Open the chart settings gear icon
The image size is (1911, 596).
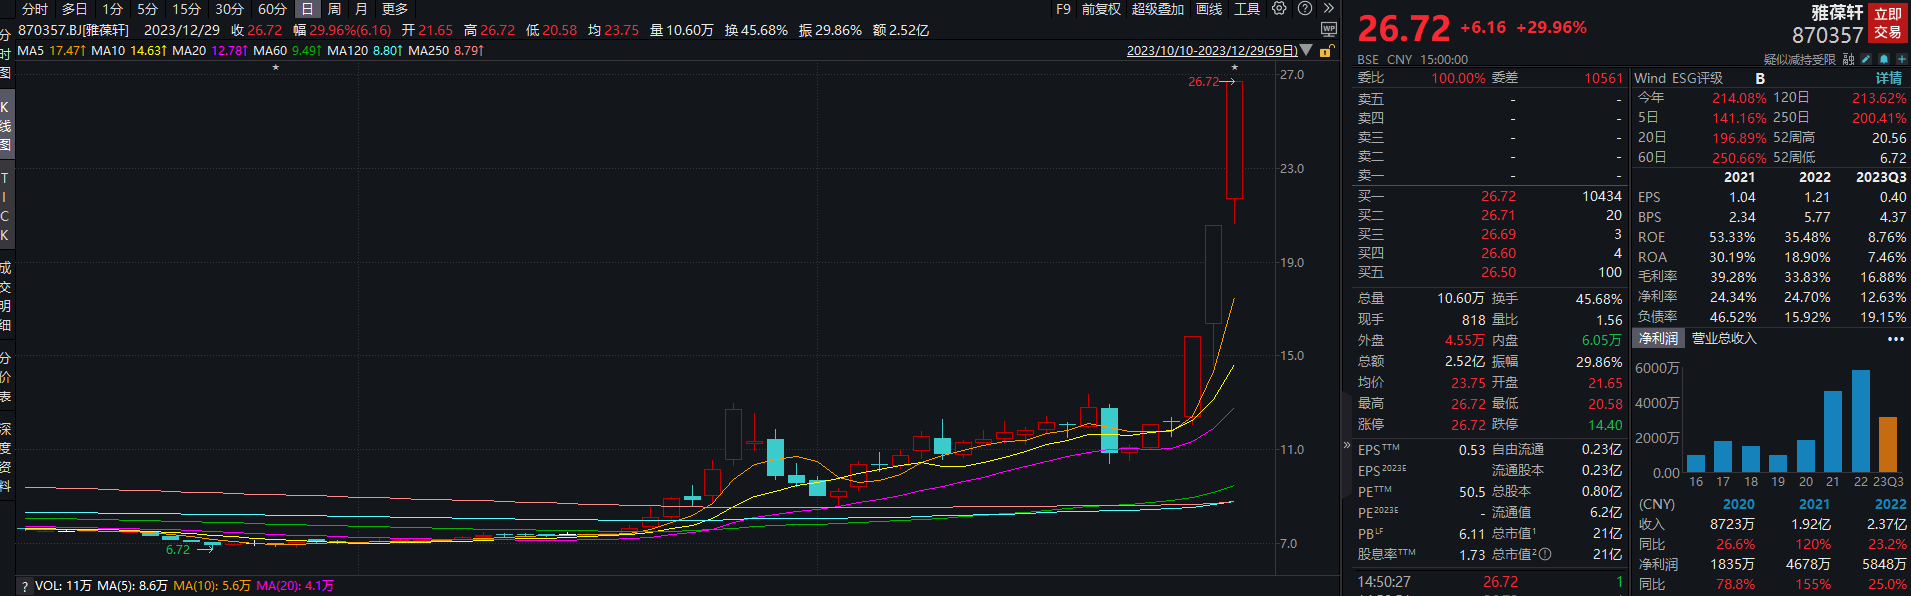tap(1279, 9)
